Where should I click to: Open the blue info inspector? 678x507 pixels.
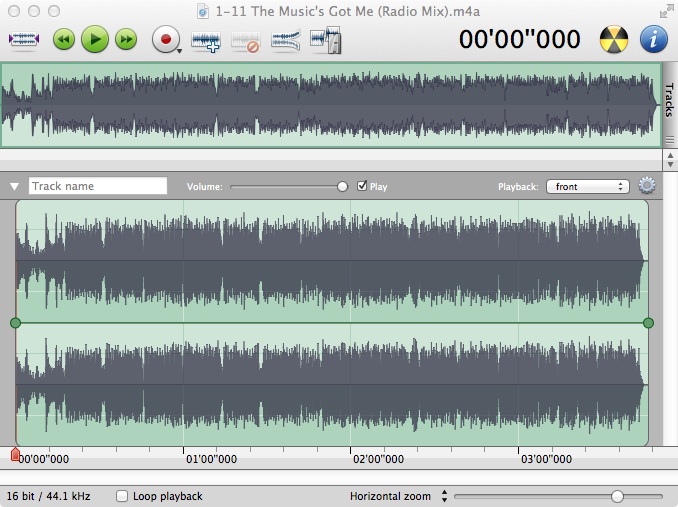click(653, 40)
